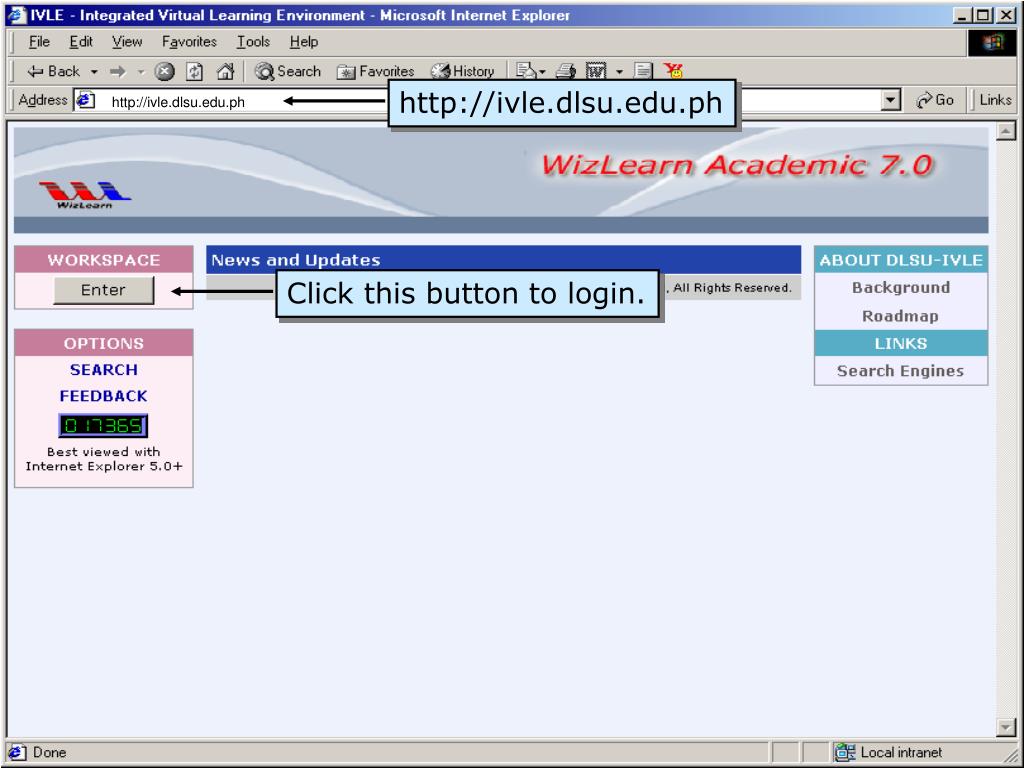The width and height of the screenshot is (1024, 768).
Task: Open the SEARCH link under OPTIONS
Action: tap(104, 370)
